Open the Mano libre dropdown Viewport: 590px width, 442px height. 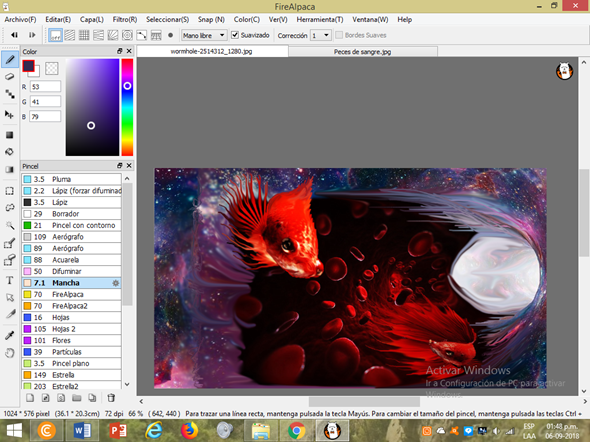204,35
